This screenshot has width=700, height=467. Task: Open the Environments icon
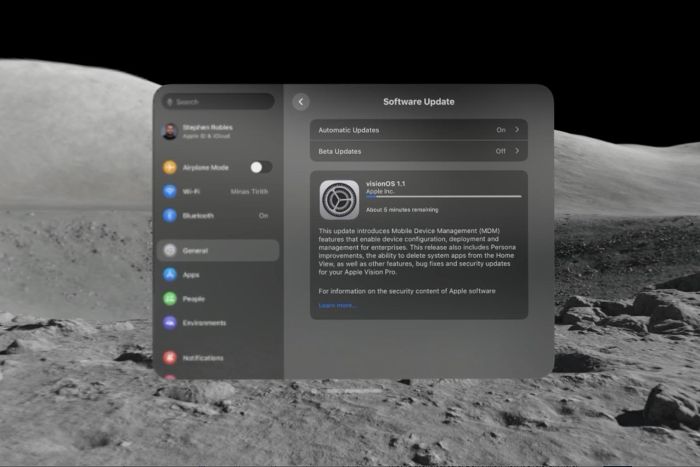point(170,323)
